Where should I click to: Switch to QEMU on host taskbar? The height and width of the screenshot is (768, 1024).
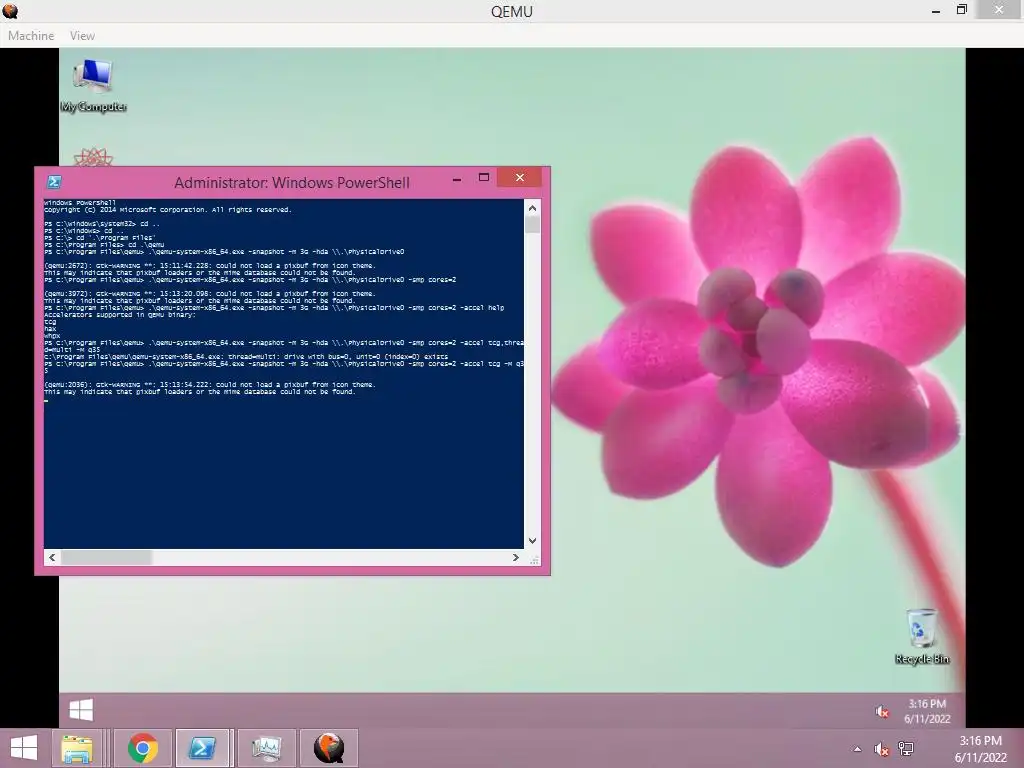point(328,748)
